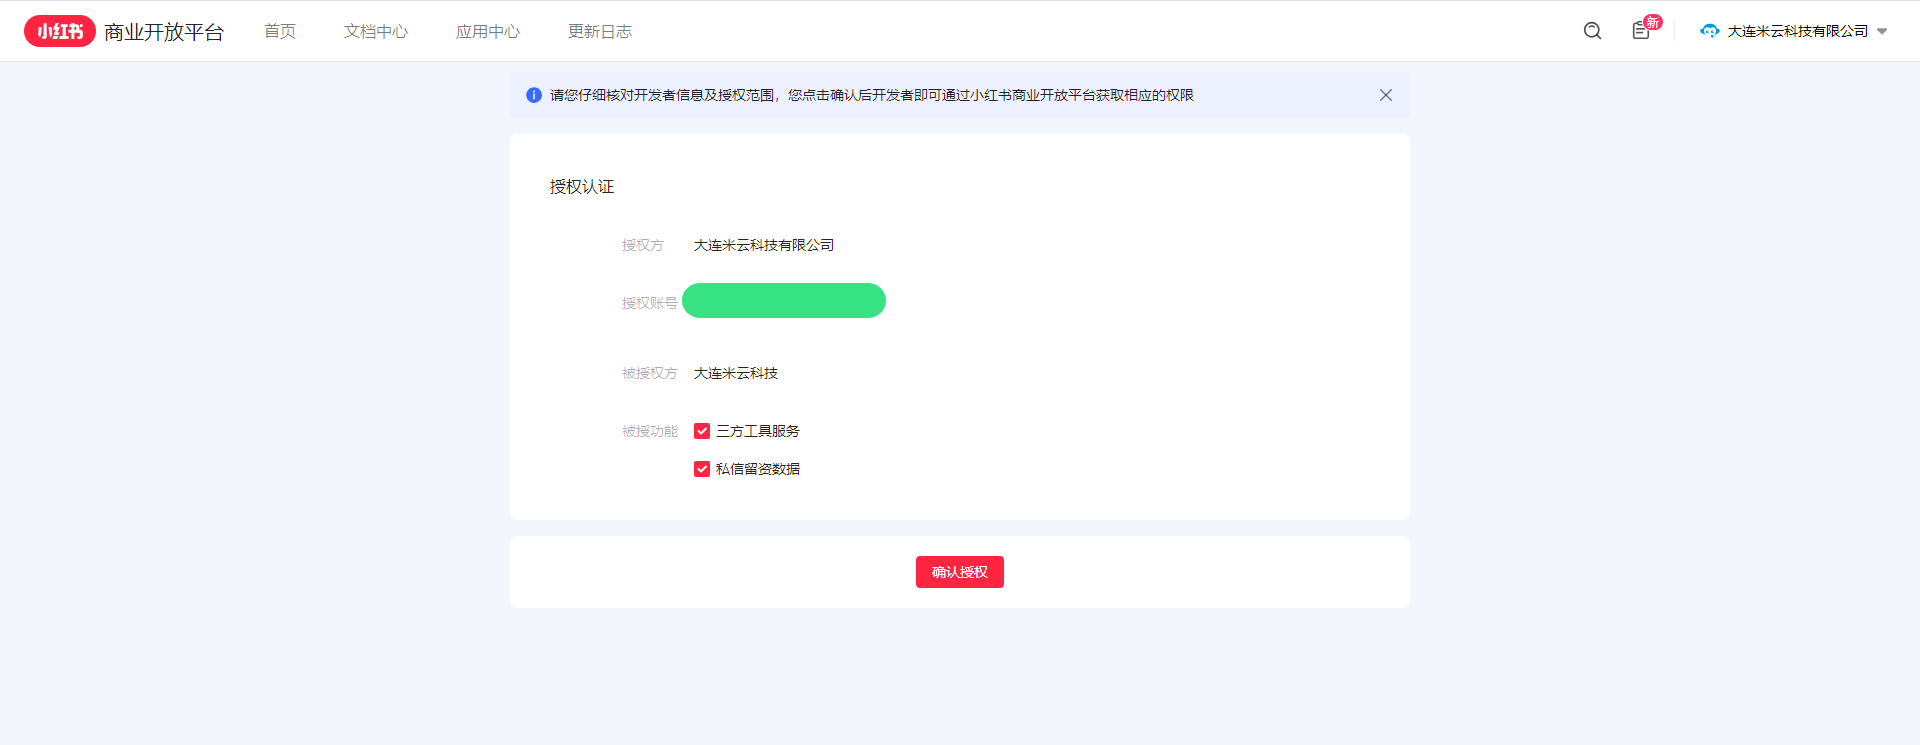Screen dimensions: 1920x745
Task: Uncheck the 私信留资数据 checkbox
Action: [702, 469]
